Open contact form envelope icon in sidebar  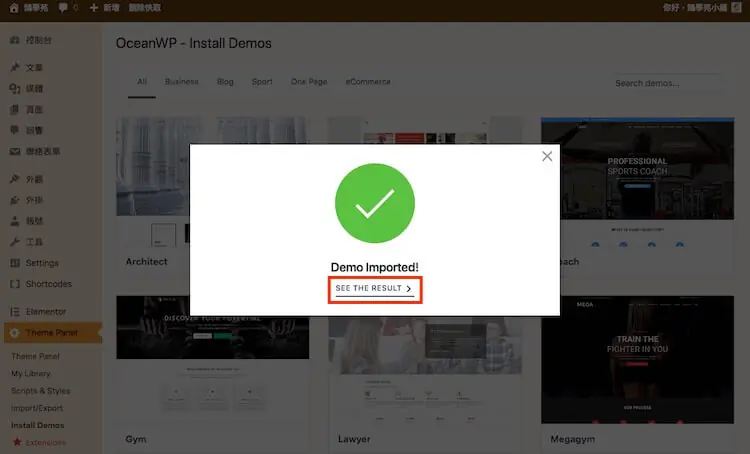coord(15,151)
